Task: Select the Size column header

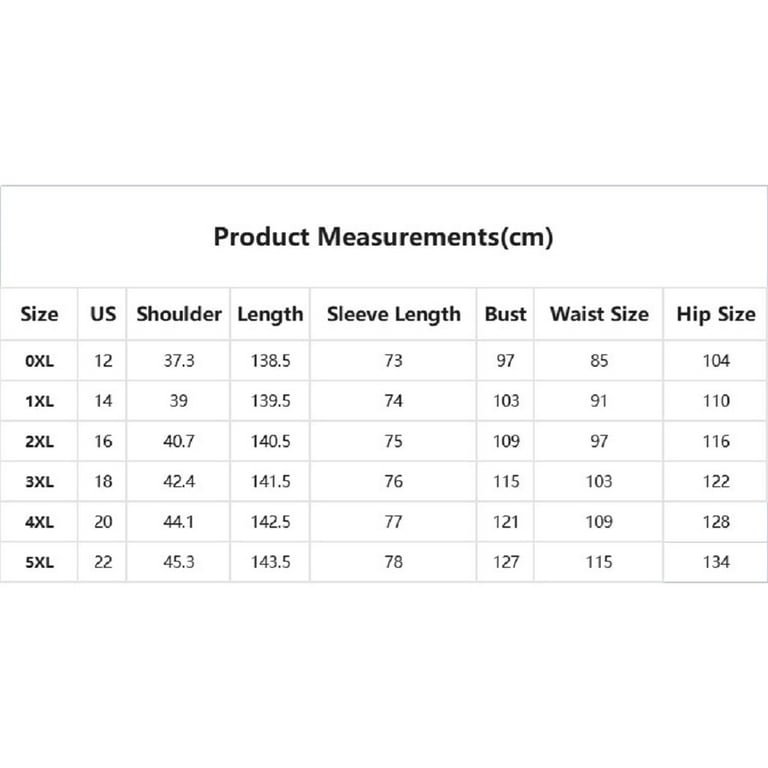Action: (39, 314)
